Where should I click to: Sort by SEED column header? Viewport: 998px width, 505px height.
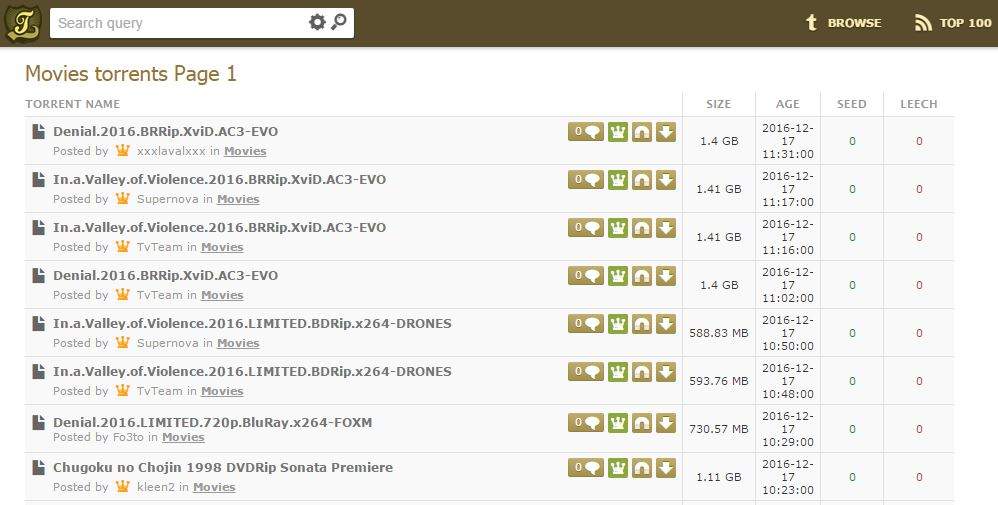852,104
